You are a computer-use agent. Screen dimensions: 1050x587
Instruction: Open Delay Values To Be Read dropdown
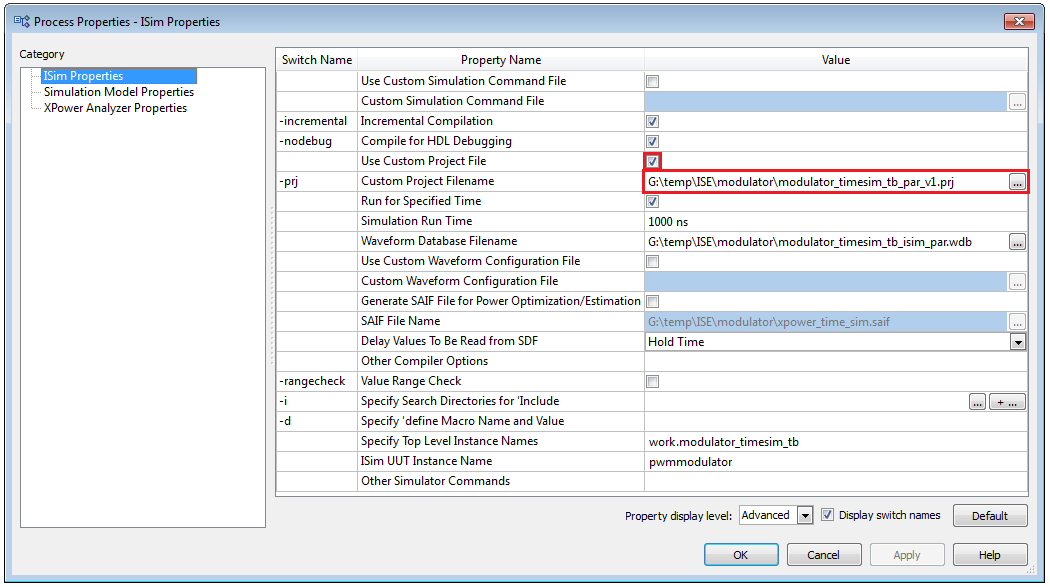click(x=1018, y=342)
